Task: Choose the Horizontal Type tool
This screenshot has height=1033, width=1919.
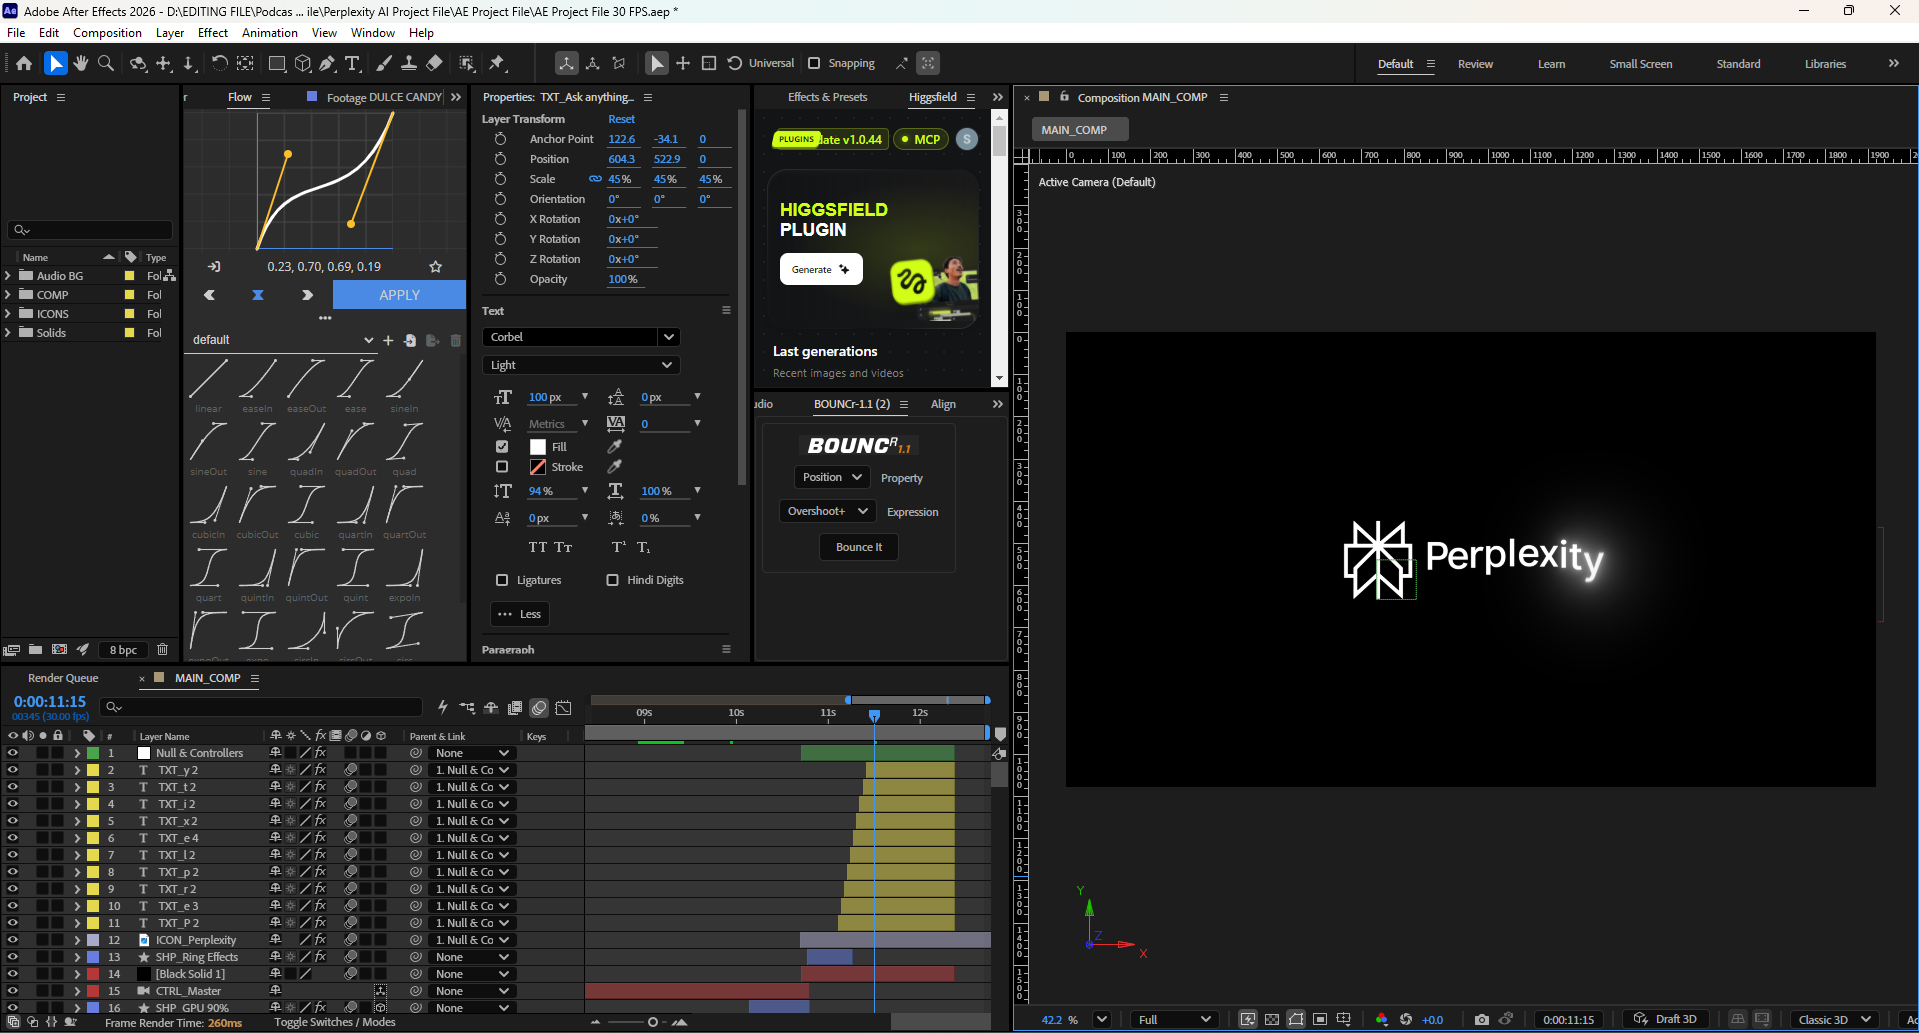Action: click(x=352, y=63)
